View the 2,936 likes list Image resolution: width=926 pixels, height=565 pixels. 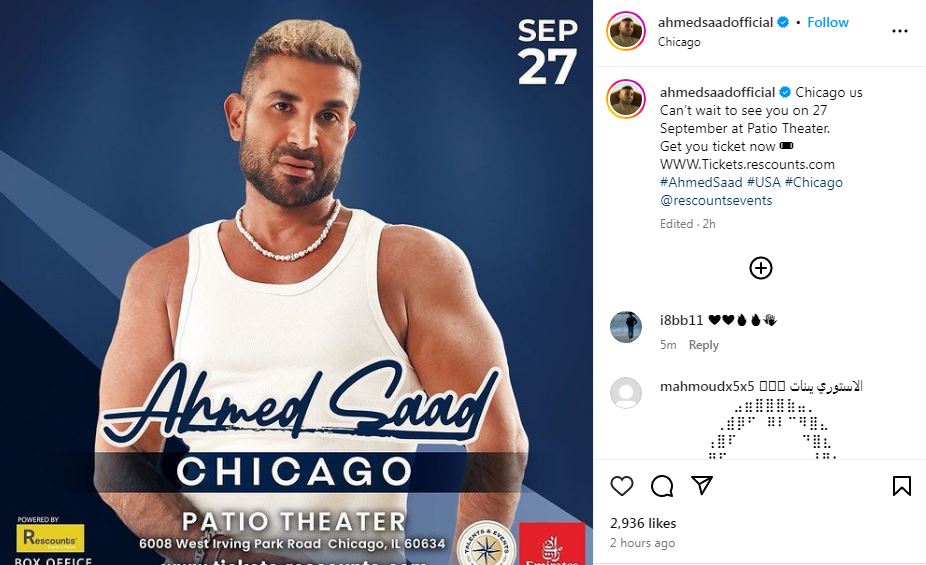(643, 523)
